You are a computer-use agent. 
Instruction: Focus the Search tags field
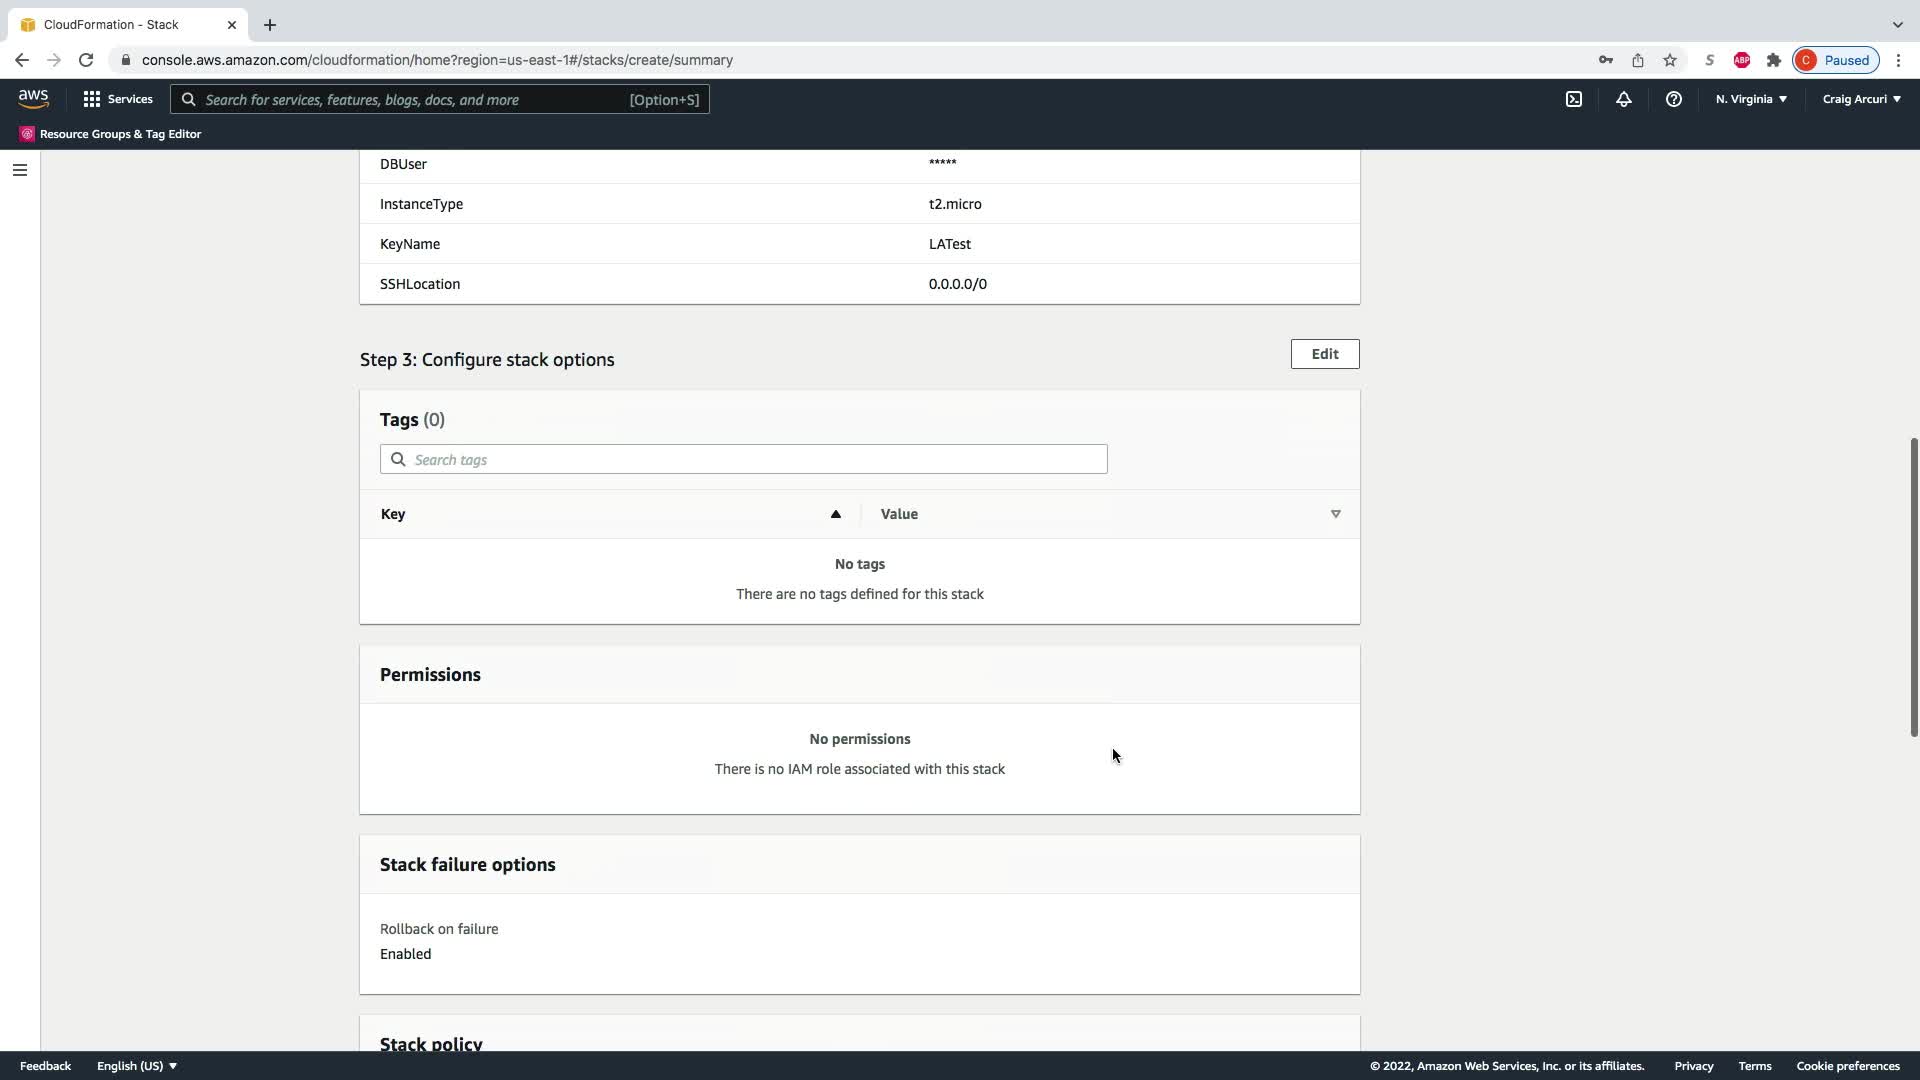(x=744, y=460)
